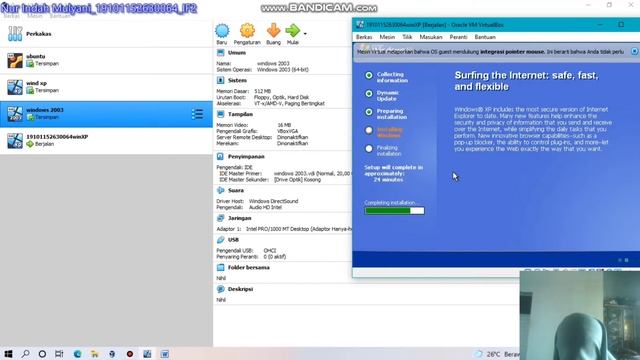Click the Umum section icon
The height and width of the screenshot is (360, 640).
pos(220,53)
